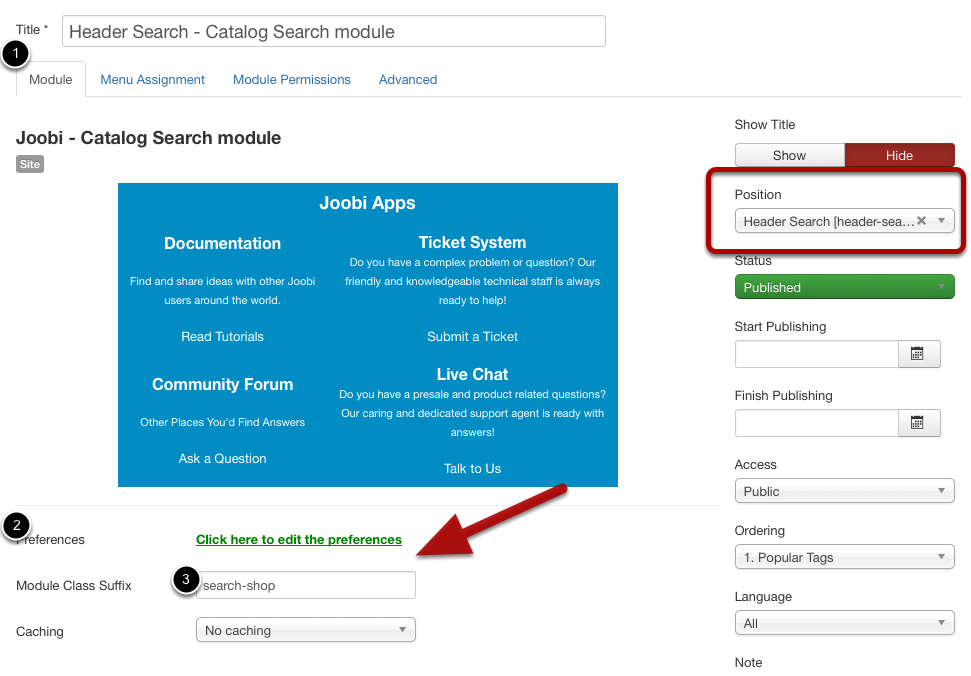The height and width of the screenshot is (676, 971).
Task: Set Show Title to Hide
Action: [x=899, y=155]
